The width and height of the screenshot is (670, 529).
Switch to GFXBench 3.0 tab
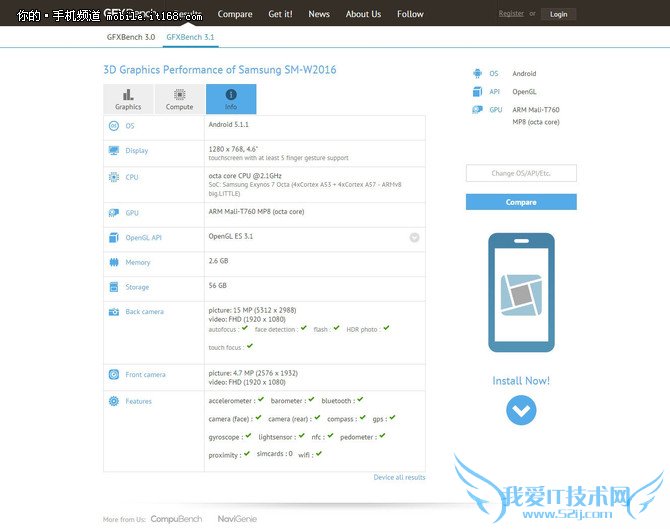tap(131, 37)
